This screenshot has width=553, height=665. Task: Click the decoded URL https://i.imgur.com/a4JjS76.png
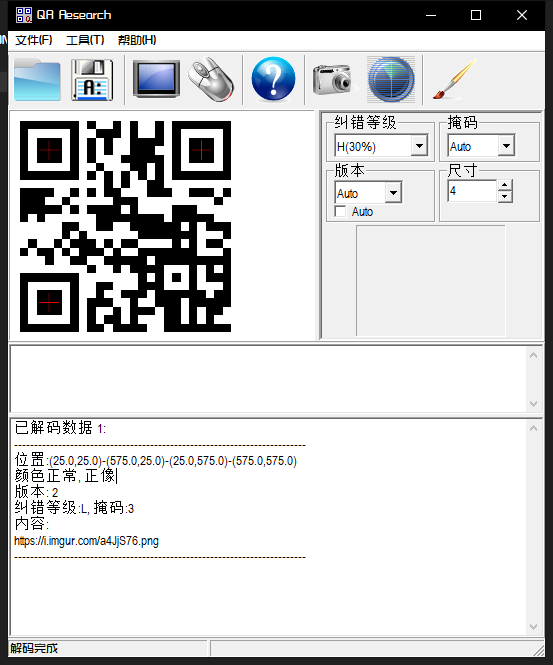(87, 541)
